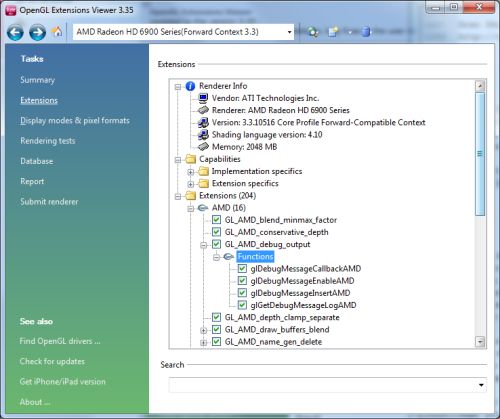The height and width of the screenshot is (419, 500).
Task: Open the Submit renderer page
Action: click(x=49, y=202)
